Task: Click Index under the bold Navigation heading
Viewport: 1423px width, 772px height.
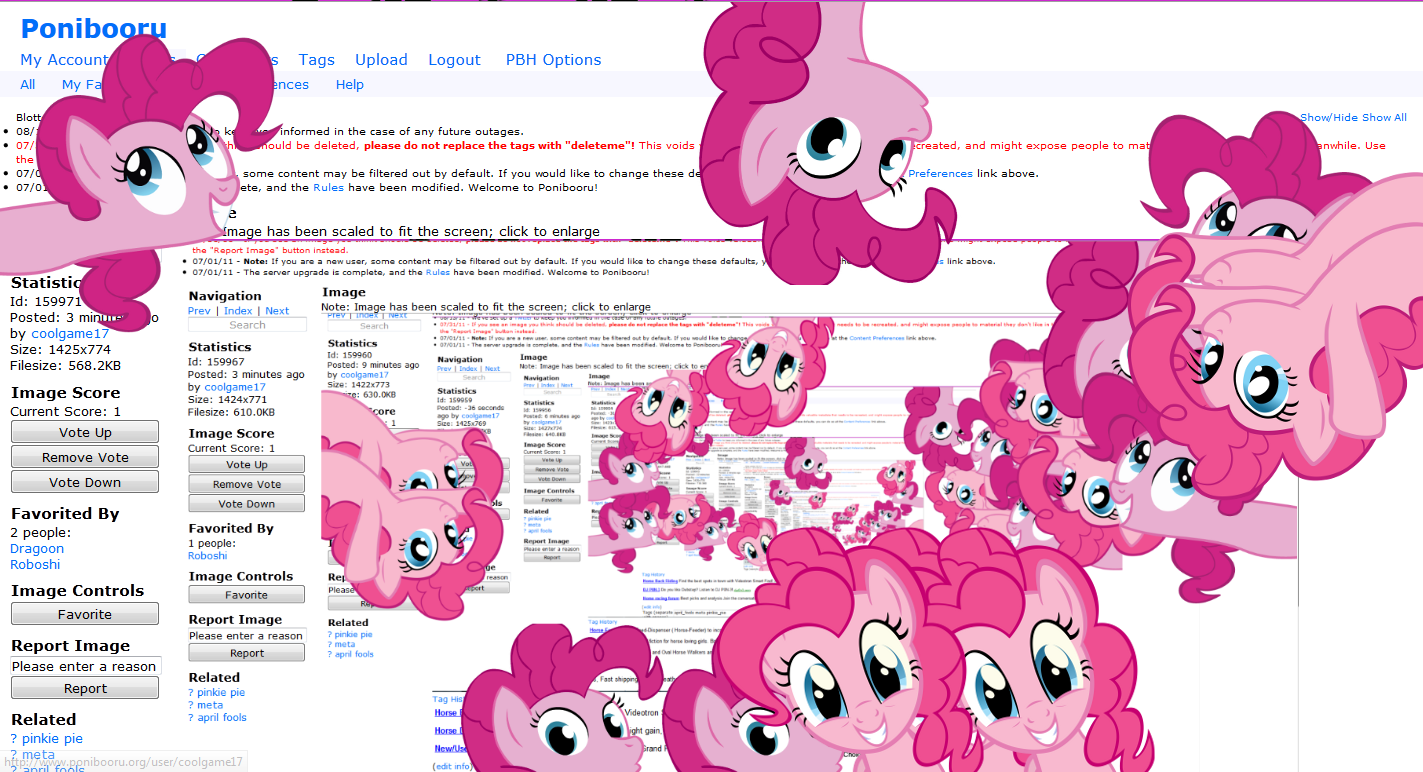Action: pyautogui.click(x=238, y=311)
